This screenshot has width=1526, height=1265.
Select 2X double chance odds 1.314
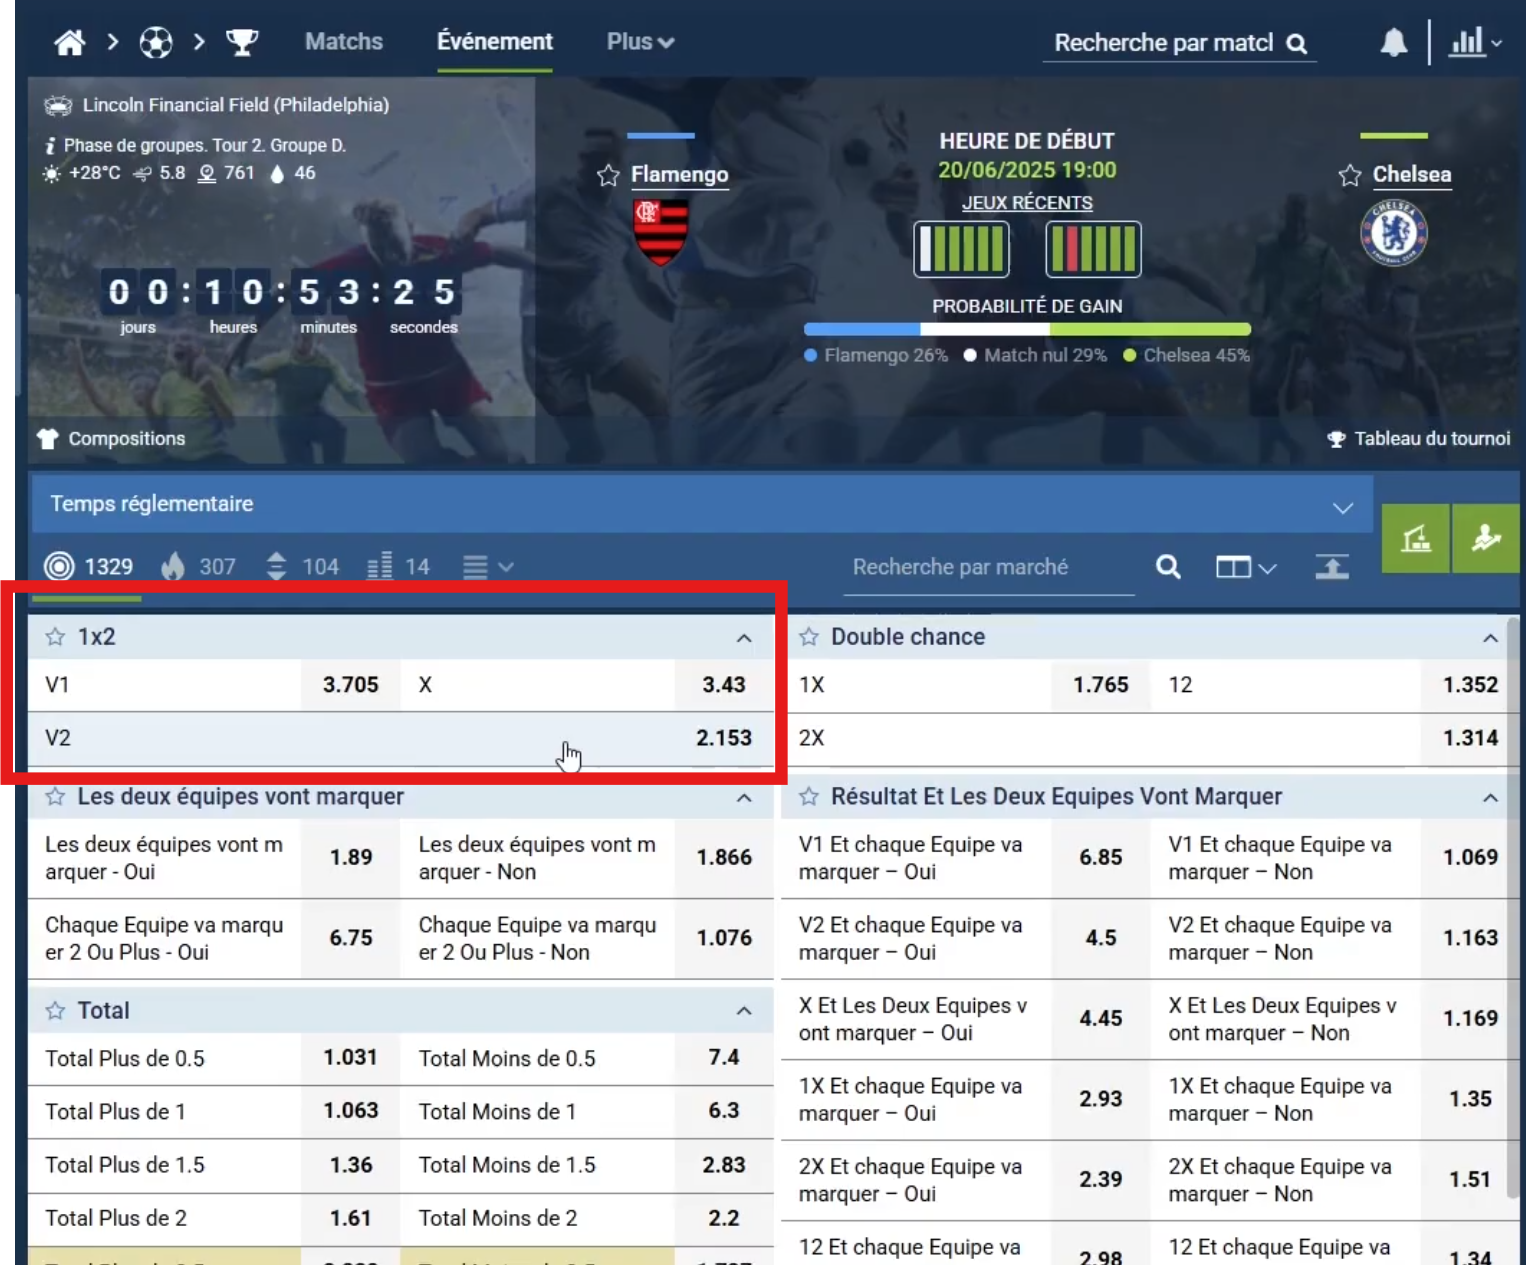click(1470, 738)
